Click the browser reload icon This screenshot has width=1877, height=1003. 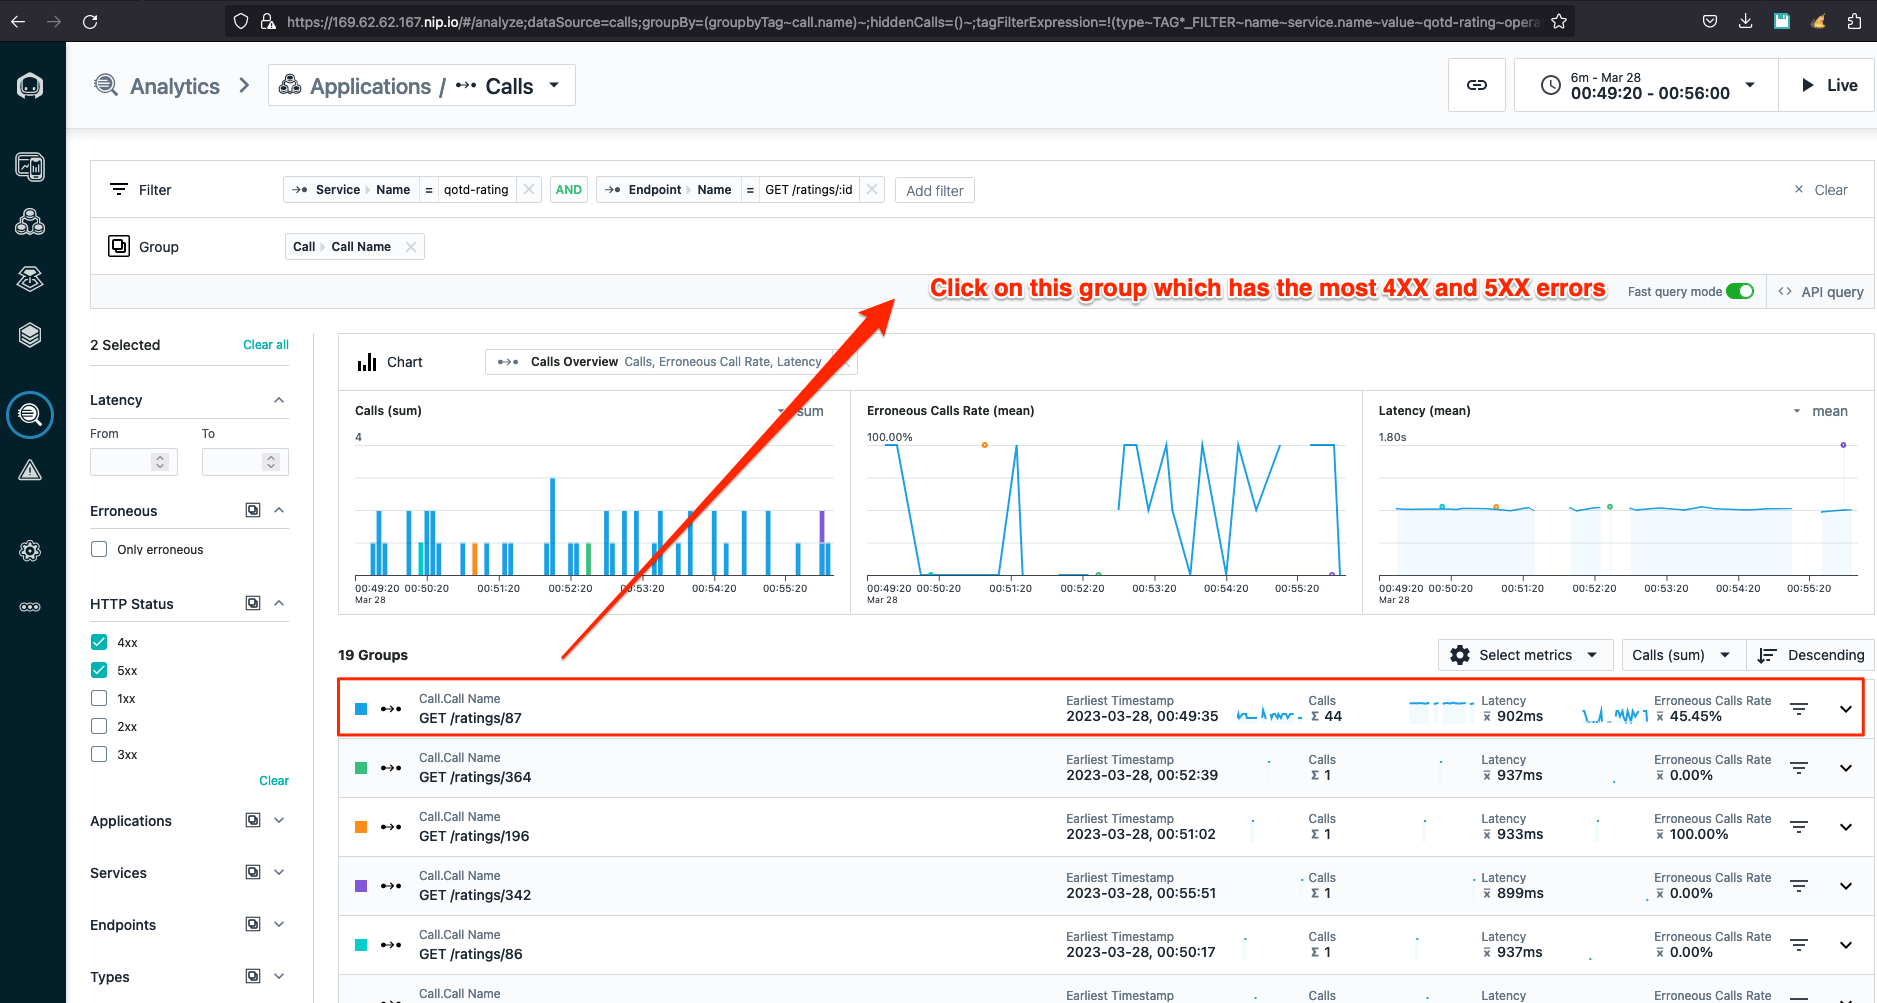click(x=90, y=21)
